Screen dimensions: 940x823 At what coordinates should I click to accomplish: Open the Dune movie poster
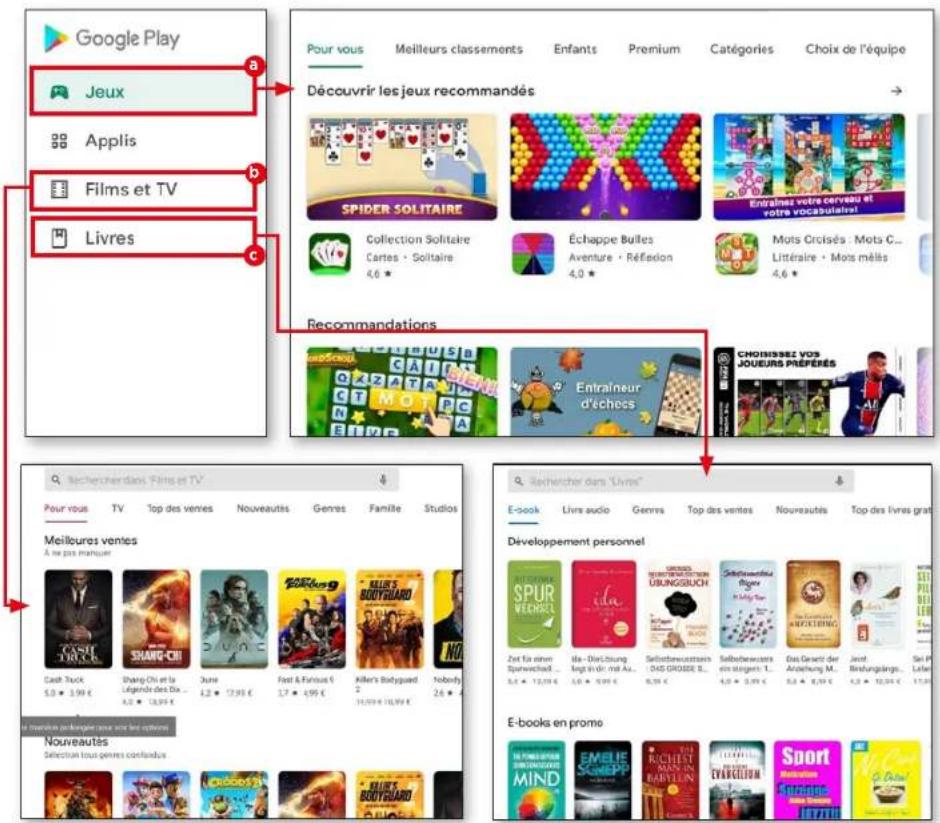[234, 619]
